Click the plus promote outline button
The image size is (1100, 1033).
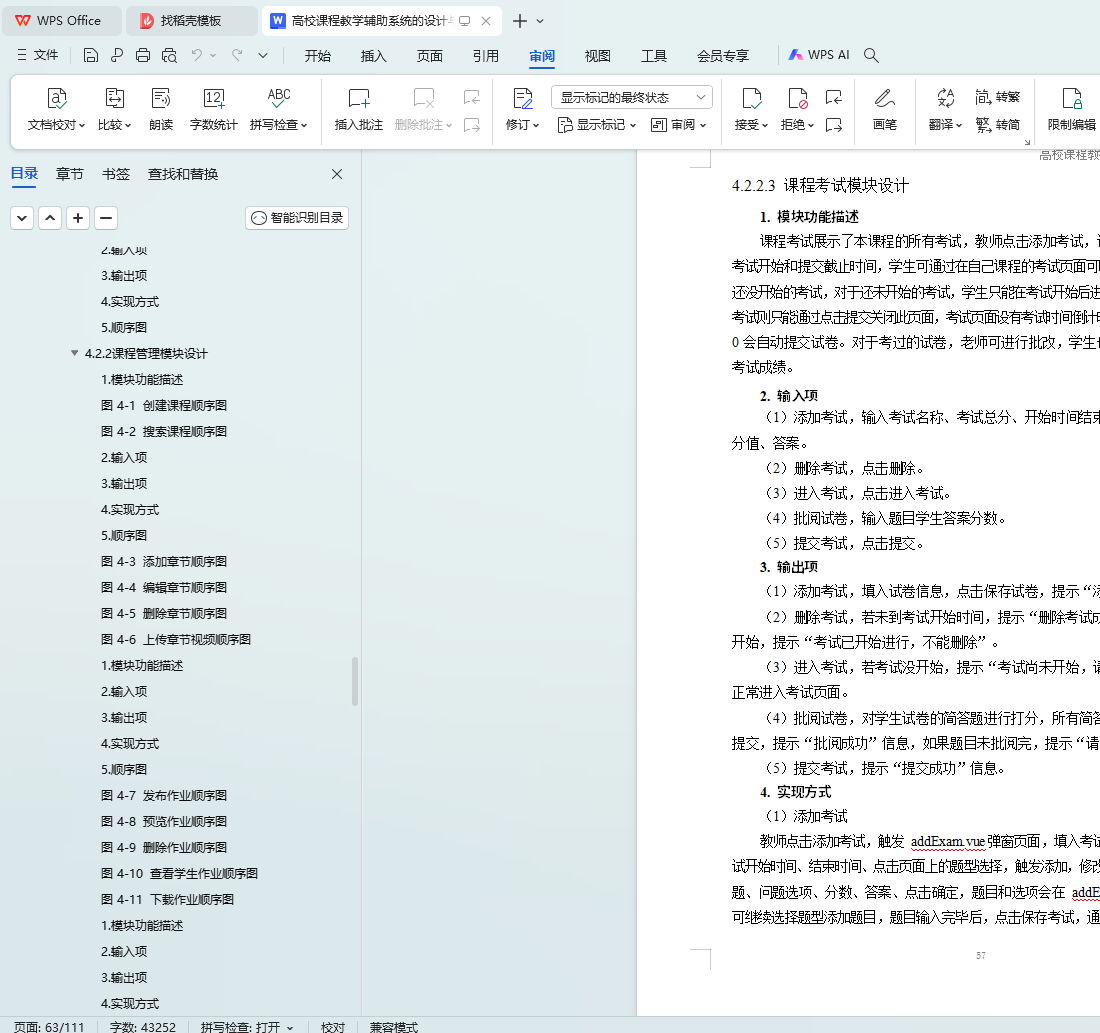(x=78, y=218)
